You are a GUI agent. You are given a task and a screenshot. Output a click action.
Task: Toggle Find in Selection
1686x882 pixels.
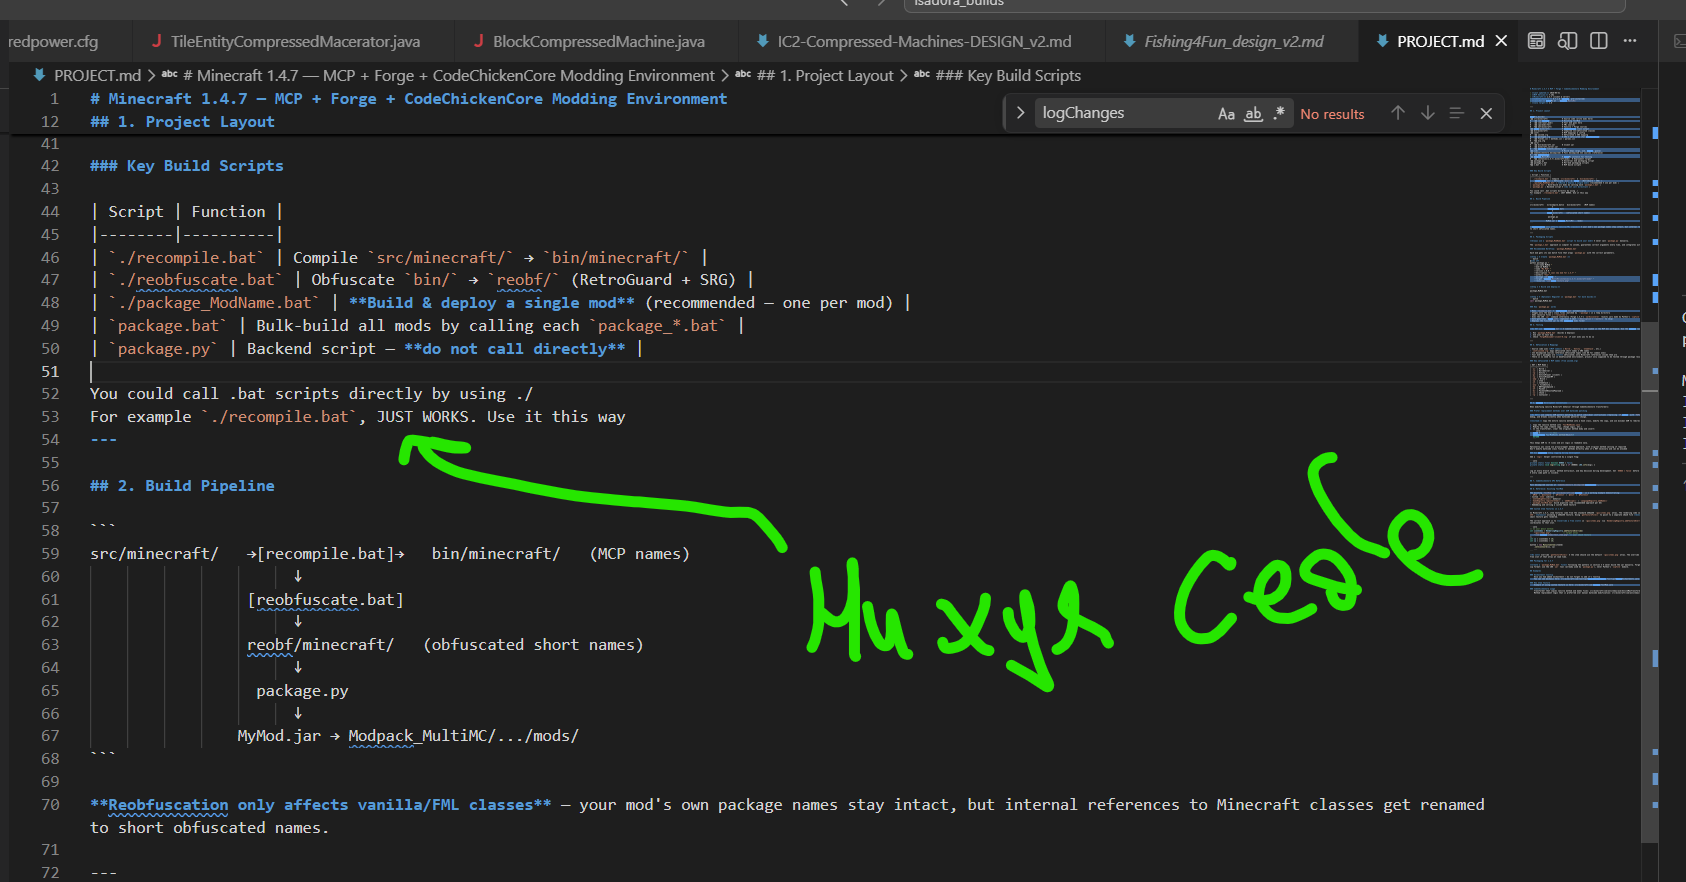click(1457, 113)
